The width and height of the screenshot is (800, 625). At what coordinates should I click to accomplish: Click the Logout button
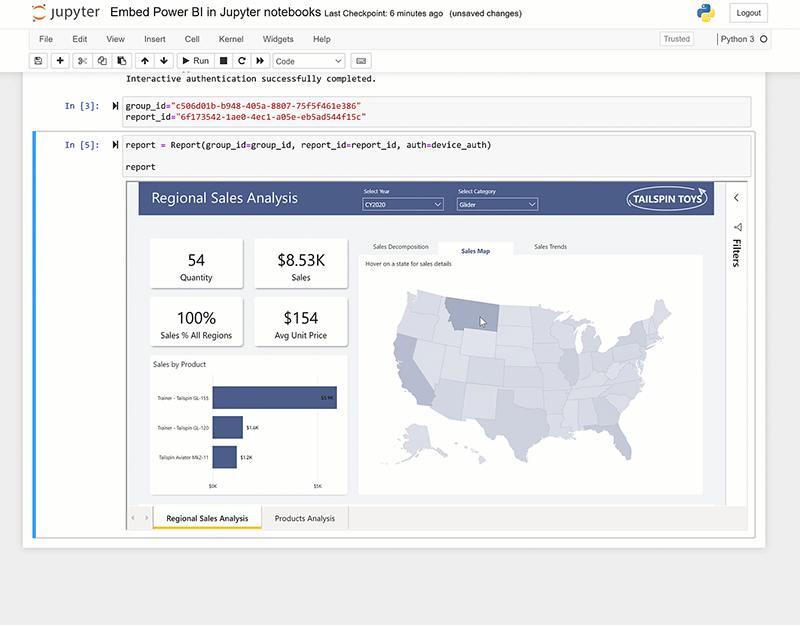[x=748, y=13]
